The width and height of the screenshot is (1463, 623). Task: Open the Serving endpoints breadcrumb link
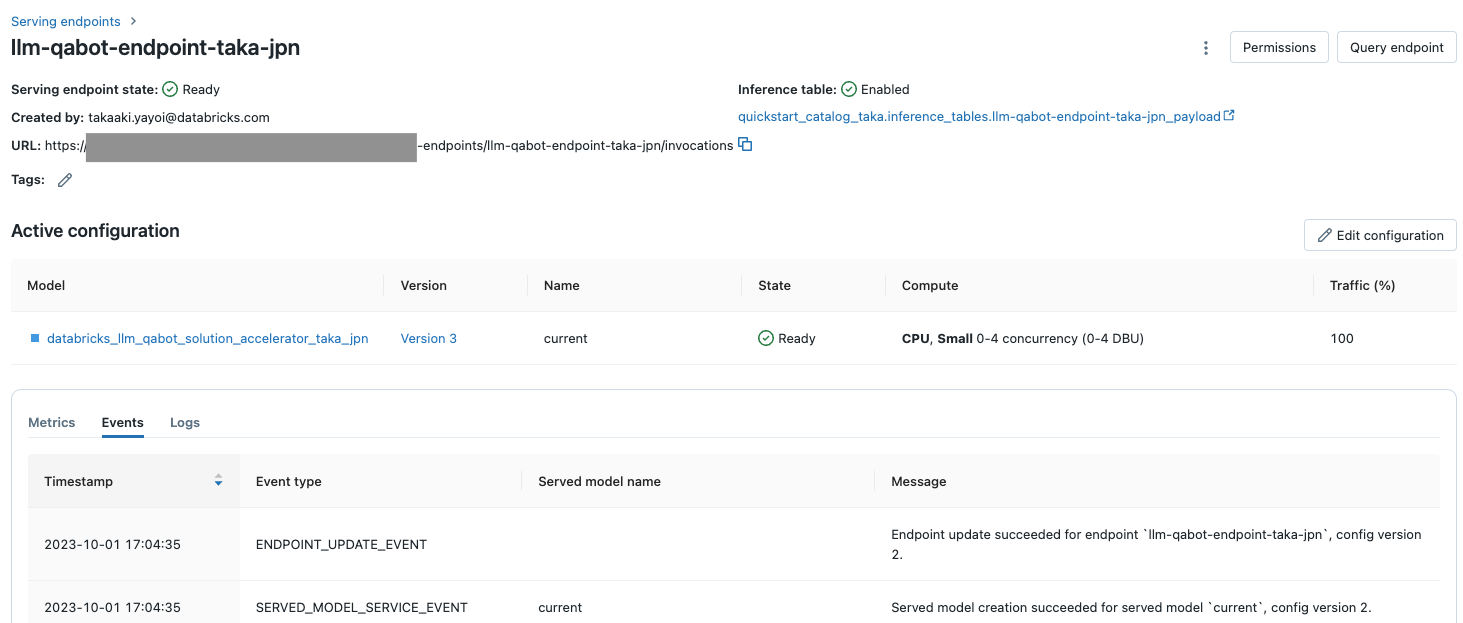click(66, 21)
